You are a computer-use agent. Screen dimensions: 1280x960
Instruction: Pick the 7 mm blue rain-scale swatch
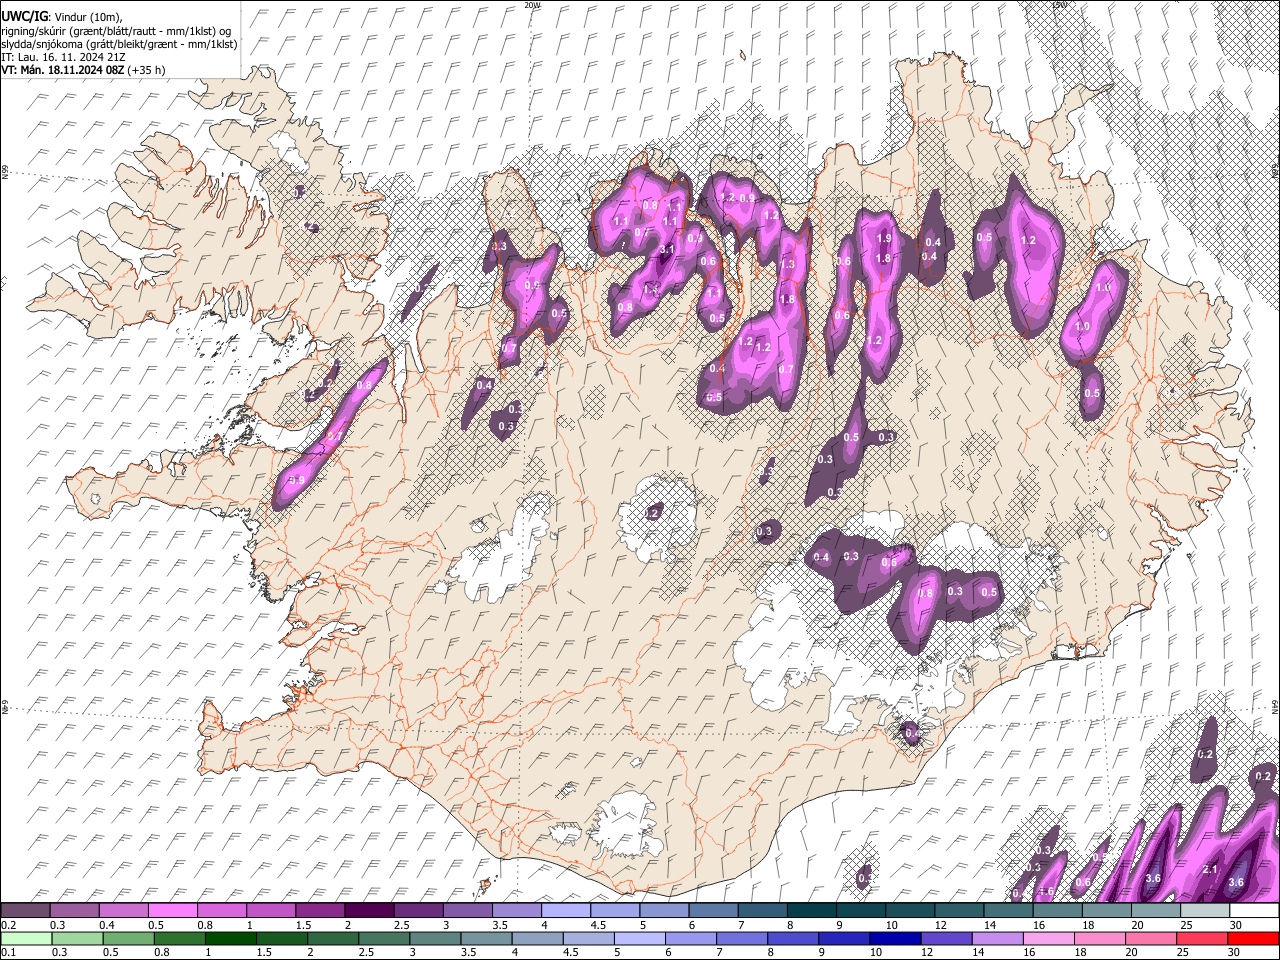click(x=743, y=938)
